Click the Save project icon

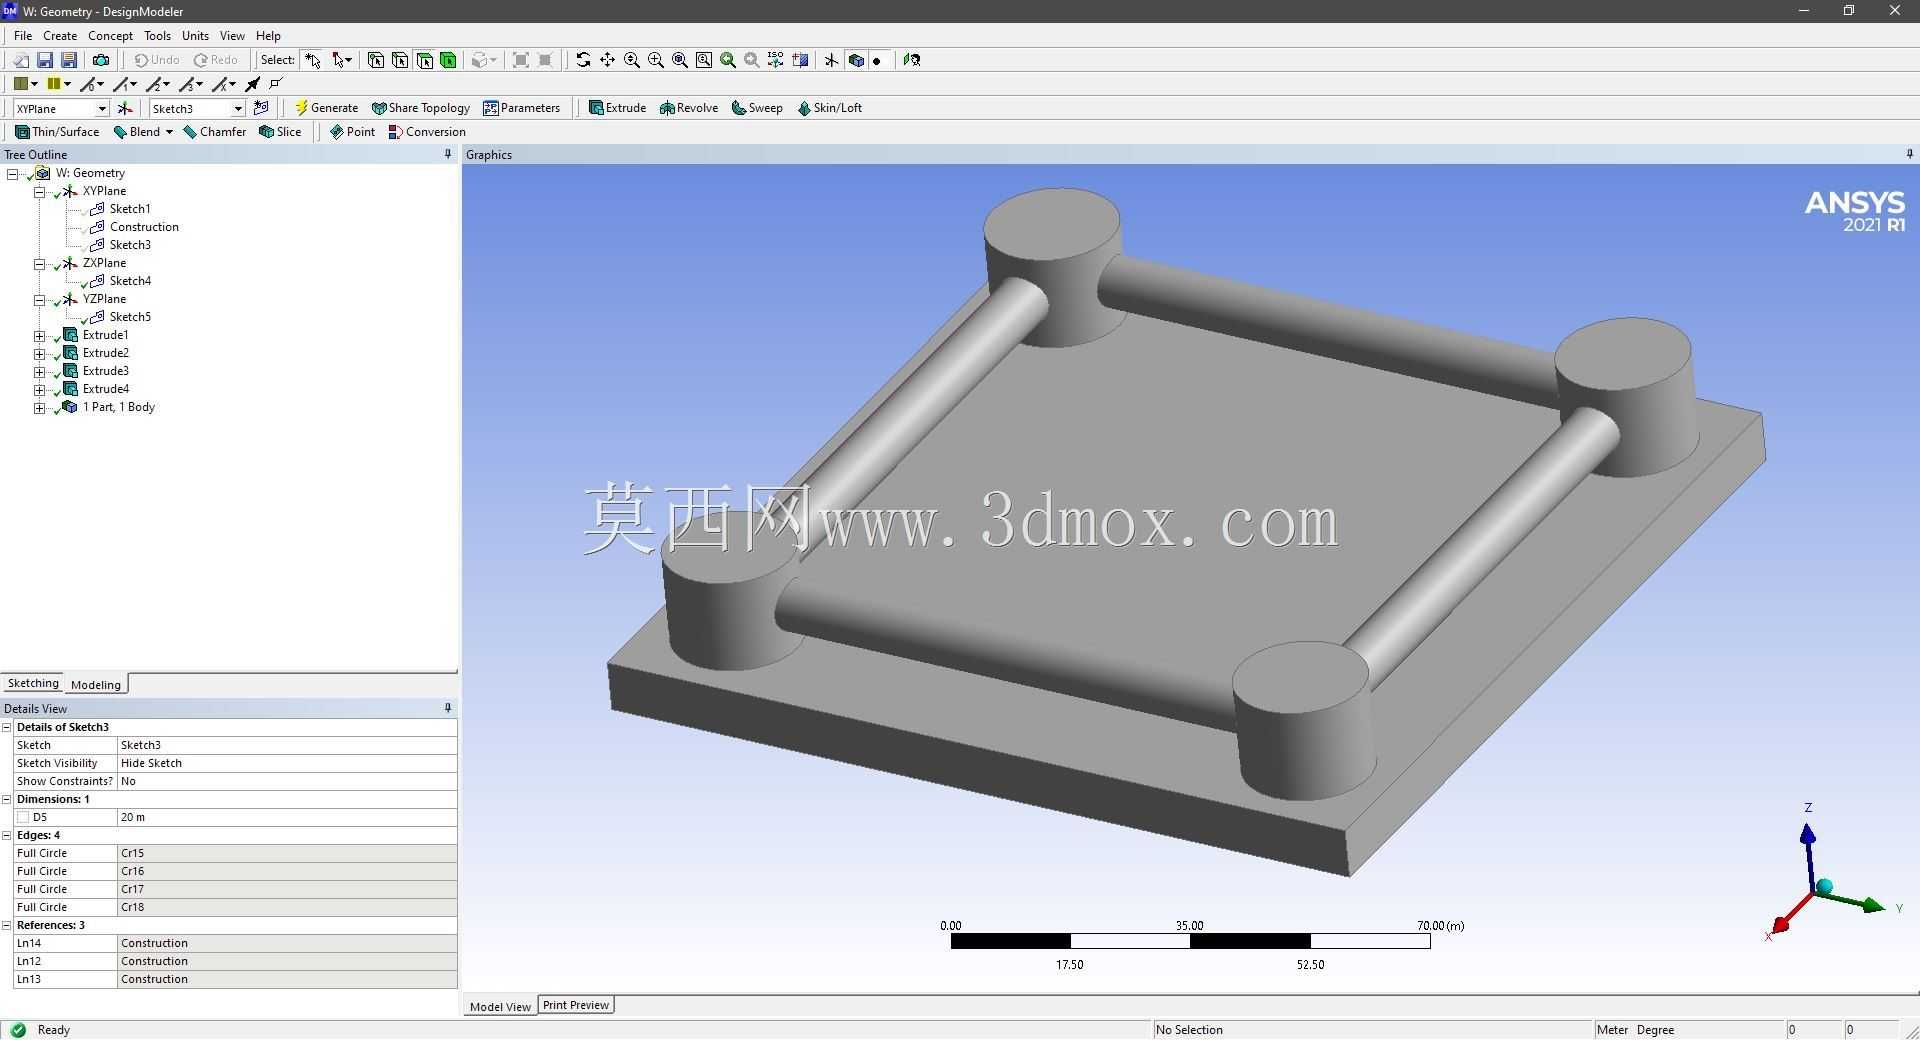click(x=45, y=60)
